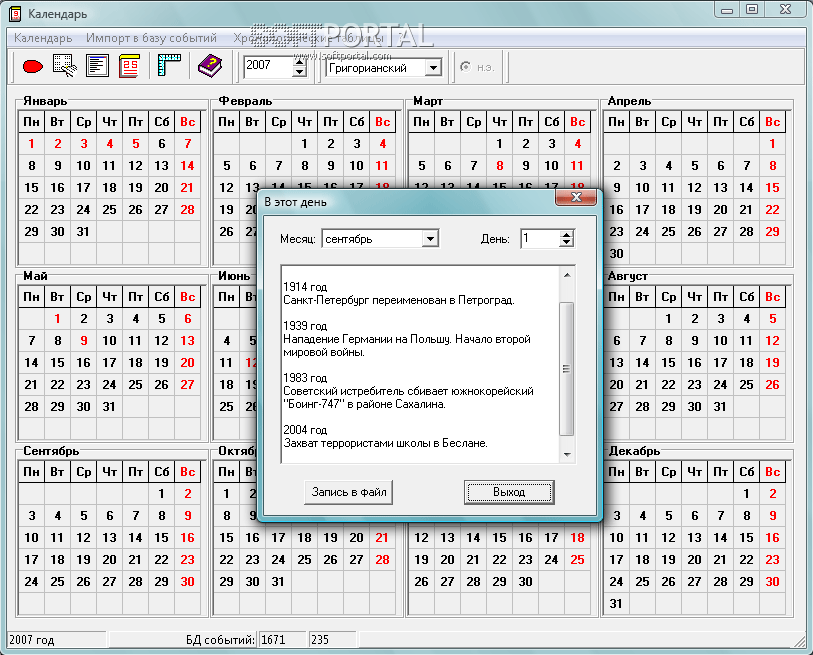Click the events list scroll down arrow
The height and width of the screenshot is (655, 813).
567,455
